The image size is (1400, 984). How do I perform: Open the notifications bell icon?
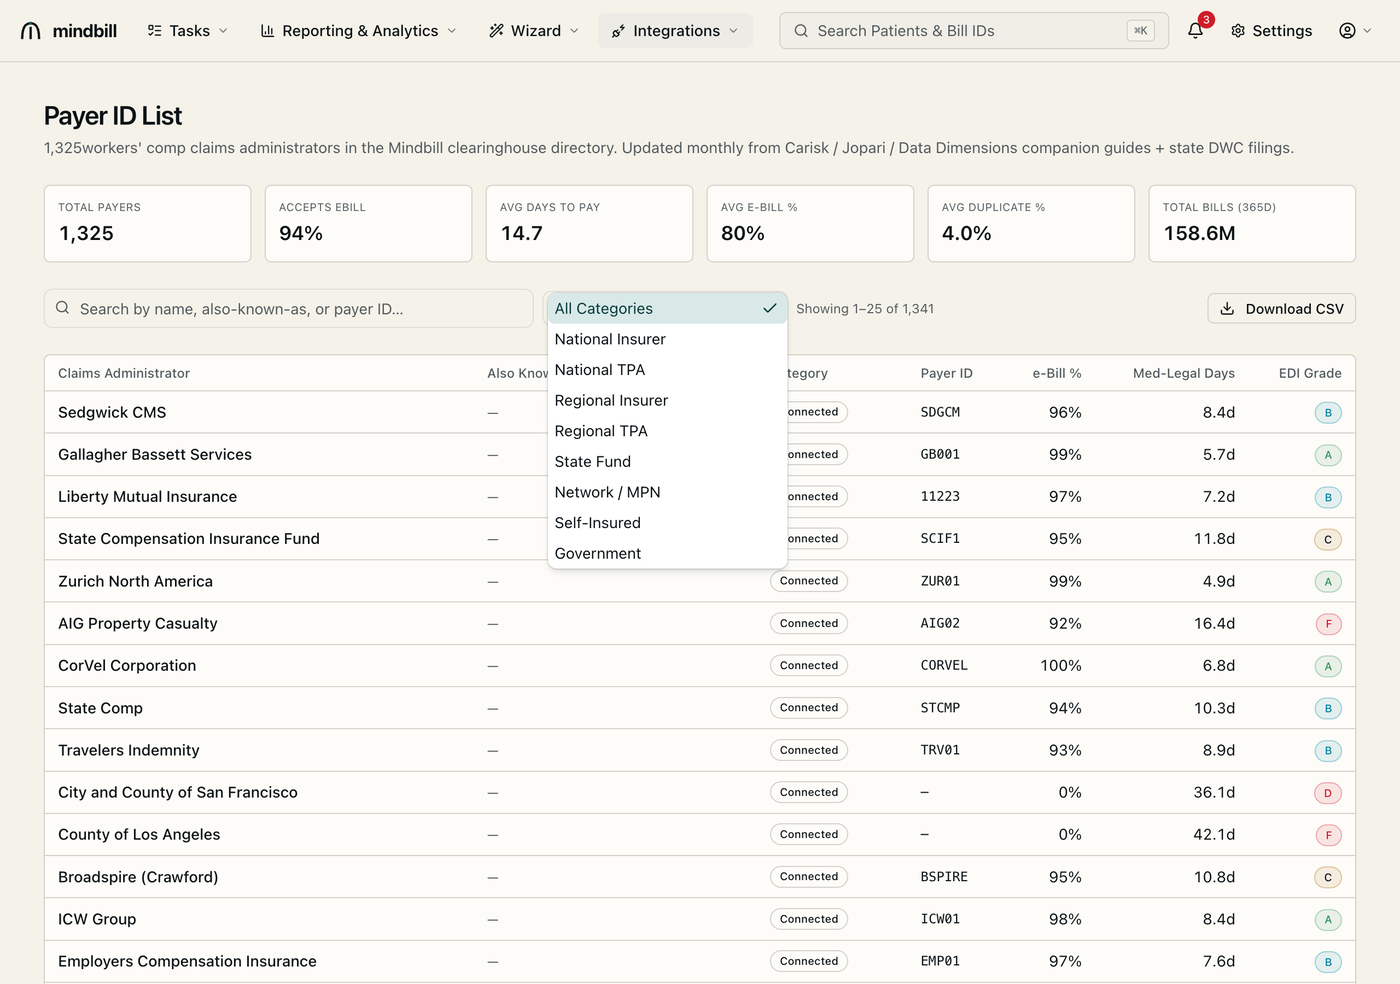tap(1195, 31)
